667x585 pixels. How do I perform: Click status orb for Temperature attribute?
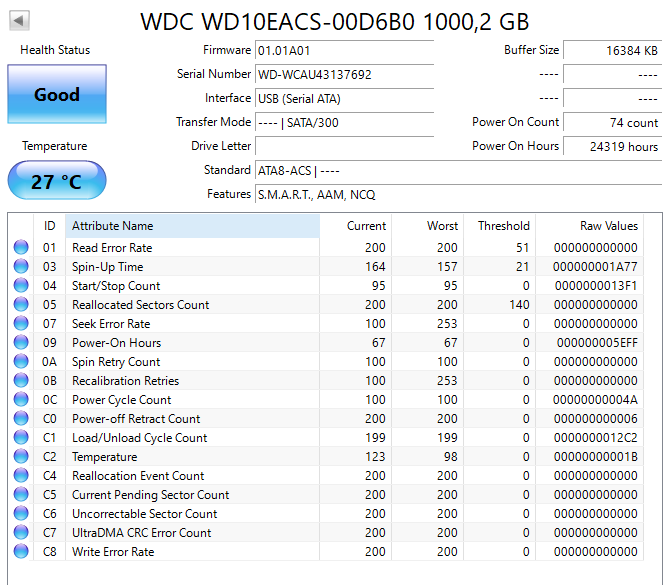(21, 457)
